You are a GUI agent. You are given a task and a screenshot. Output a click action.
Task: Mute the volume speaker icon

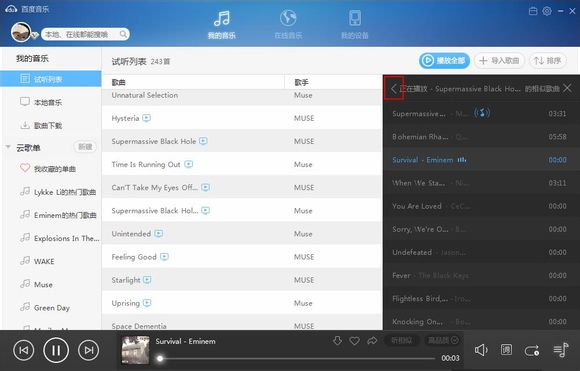point(481,350)
